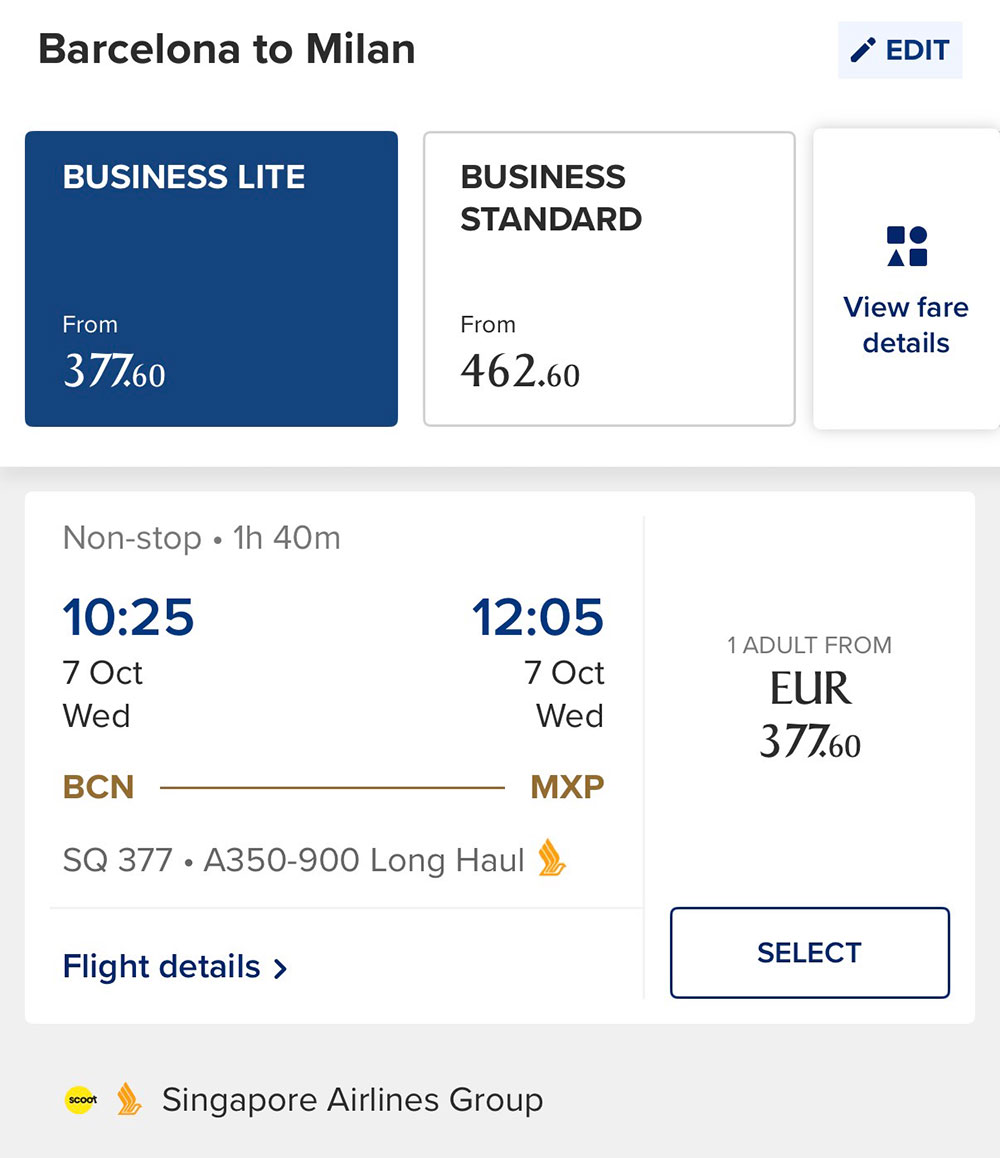The height and width of the screenshot is (1158, 1000).
Task: Open View fare details card
Action: (x=906, y=324)
